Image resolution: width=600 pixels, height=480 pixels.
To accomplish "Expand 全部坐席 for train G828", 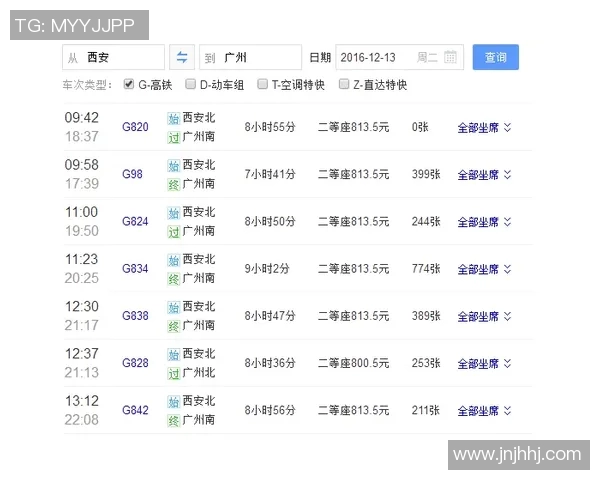I will [484, 364].
